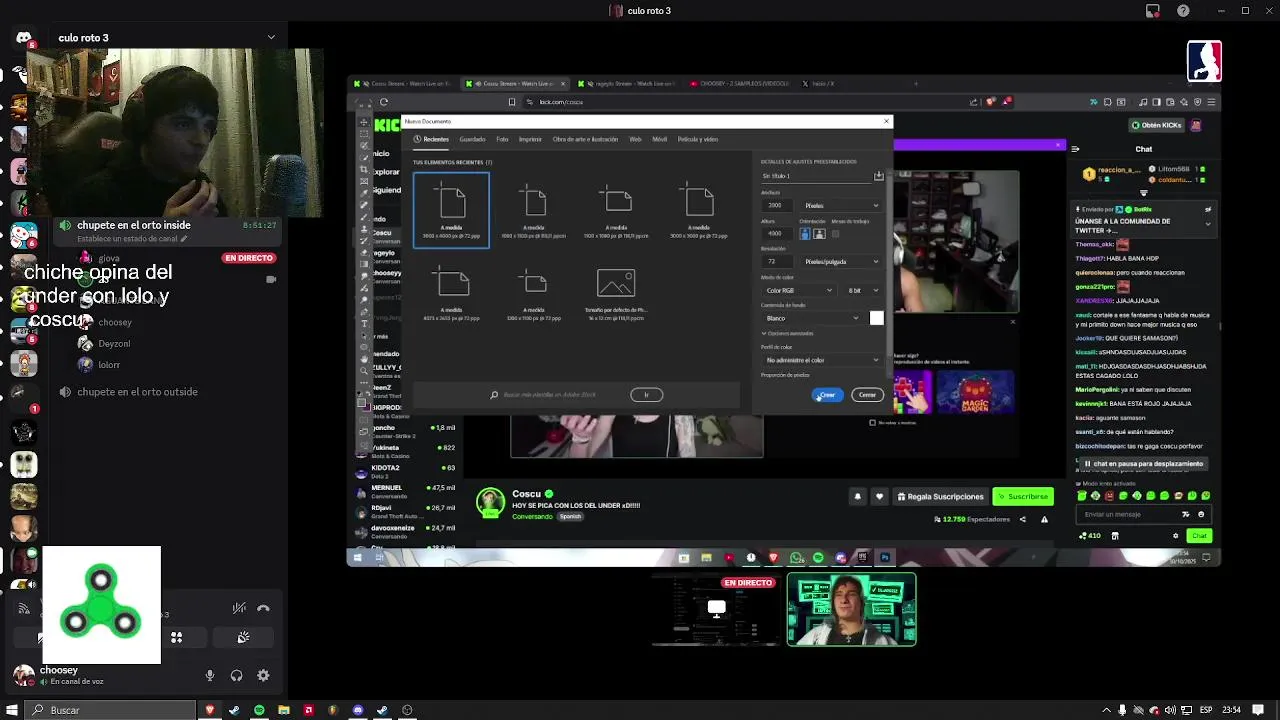Toggle noise suppression in voice panel
The image size is (1280, 720).
239,608
